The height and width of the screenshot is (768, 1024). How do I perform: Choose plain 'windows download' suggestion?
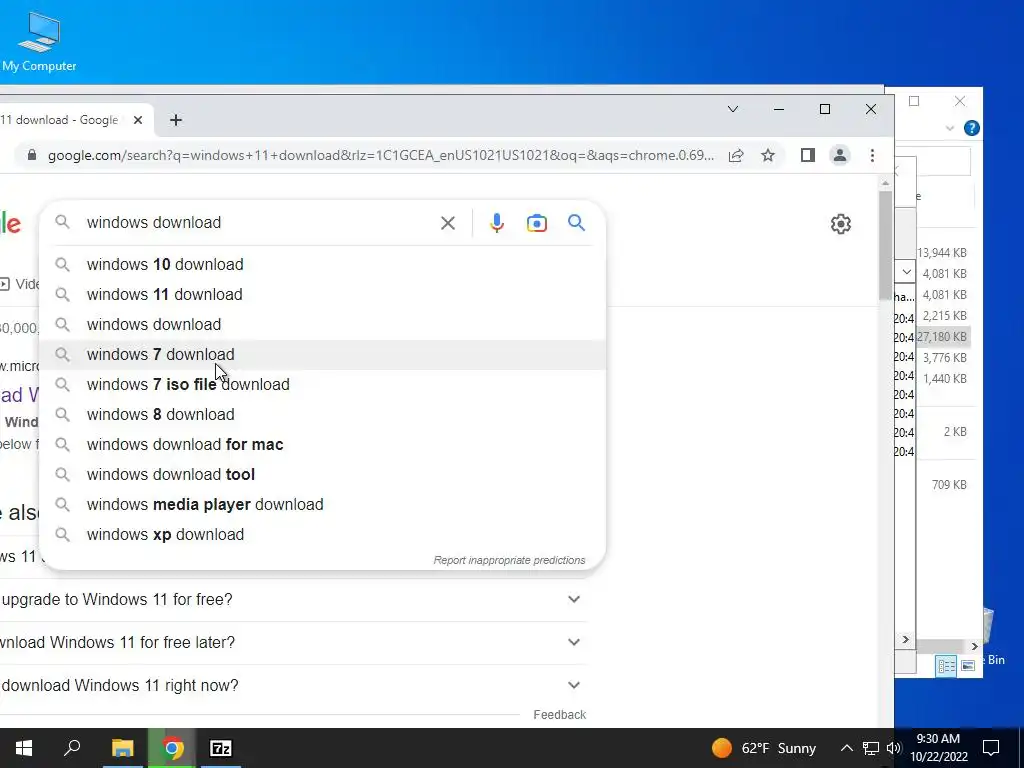[323, 325]
